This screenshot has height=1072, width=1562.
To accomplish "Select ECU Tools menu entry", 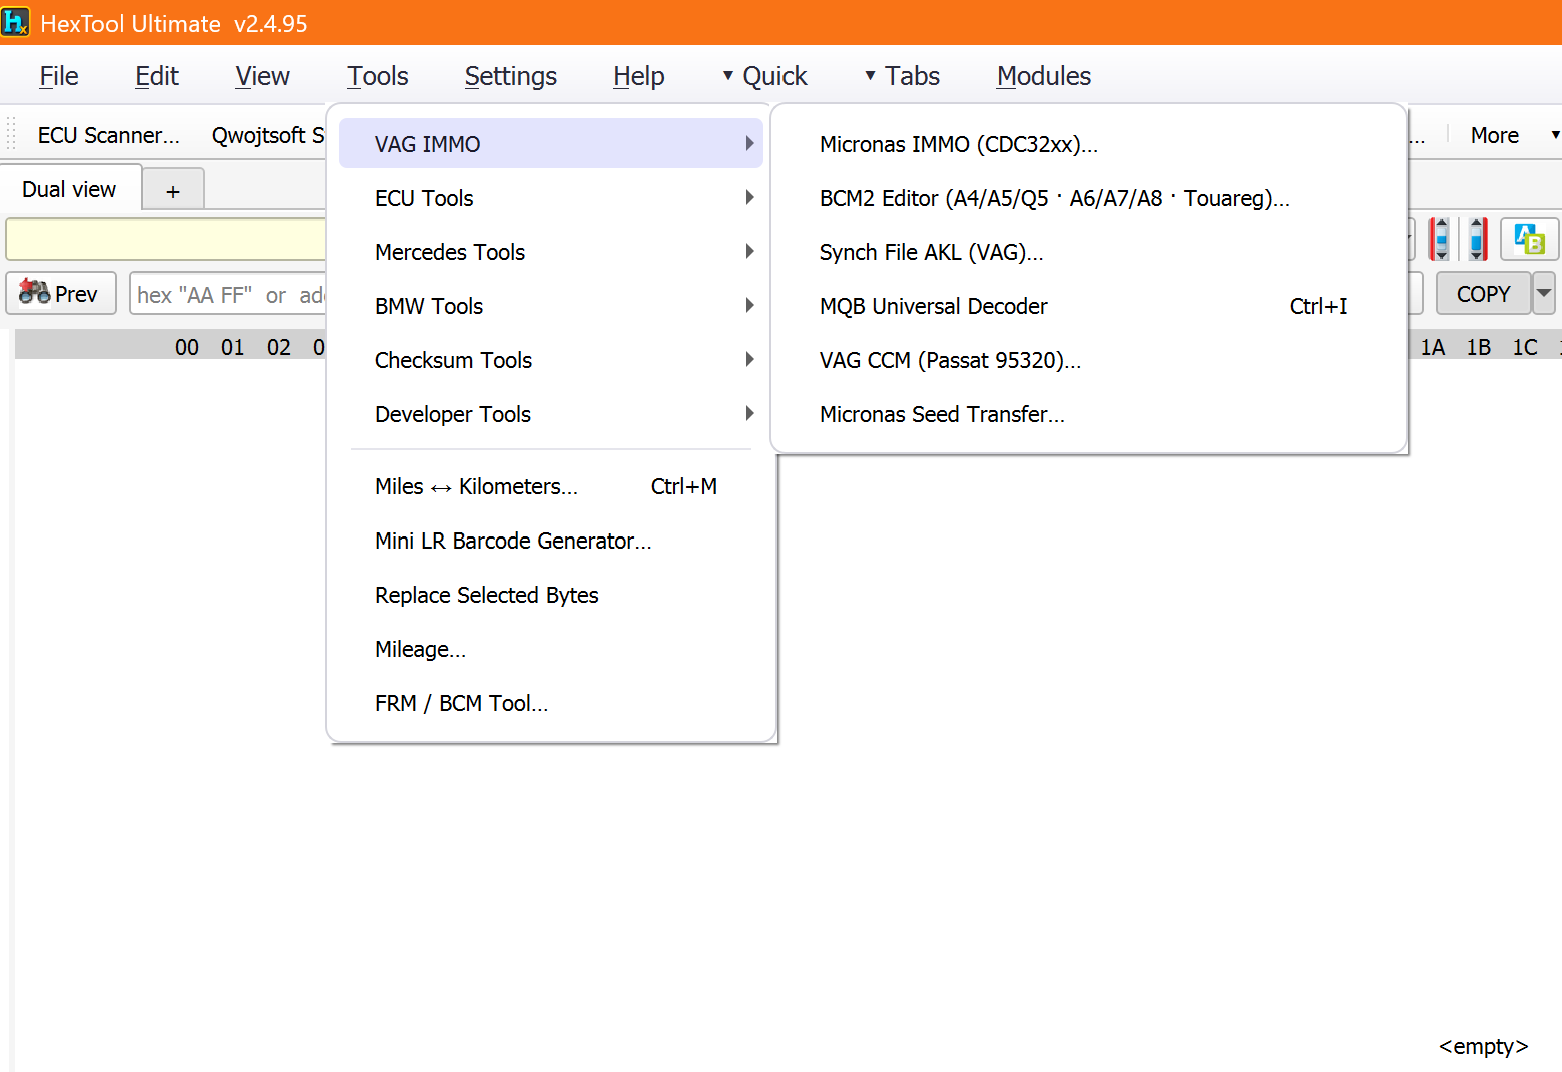I will [x=551, y=197].
